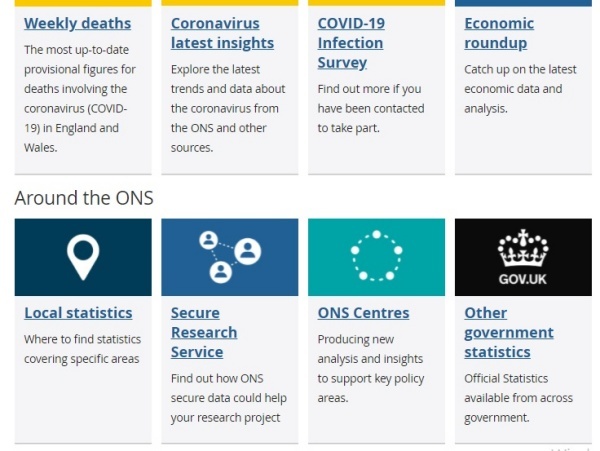Click the Around the ONS heading
The width and height of the screenshot is (600, 451).
coord(84,198)
